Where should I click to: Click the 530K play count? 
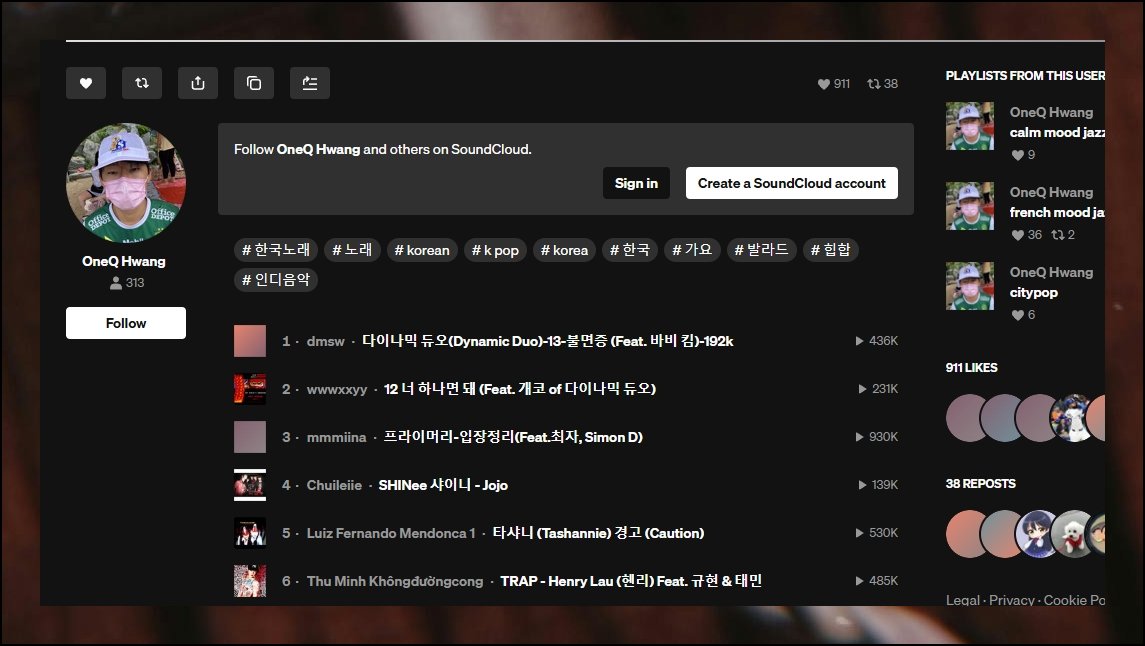[876, 533]
